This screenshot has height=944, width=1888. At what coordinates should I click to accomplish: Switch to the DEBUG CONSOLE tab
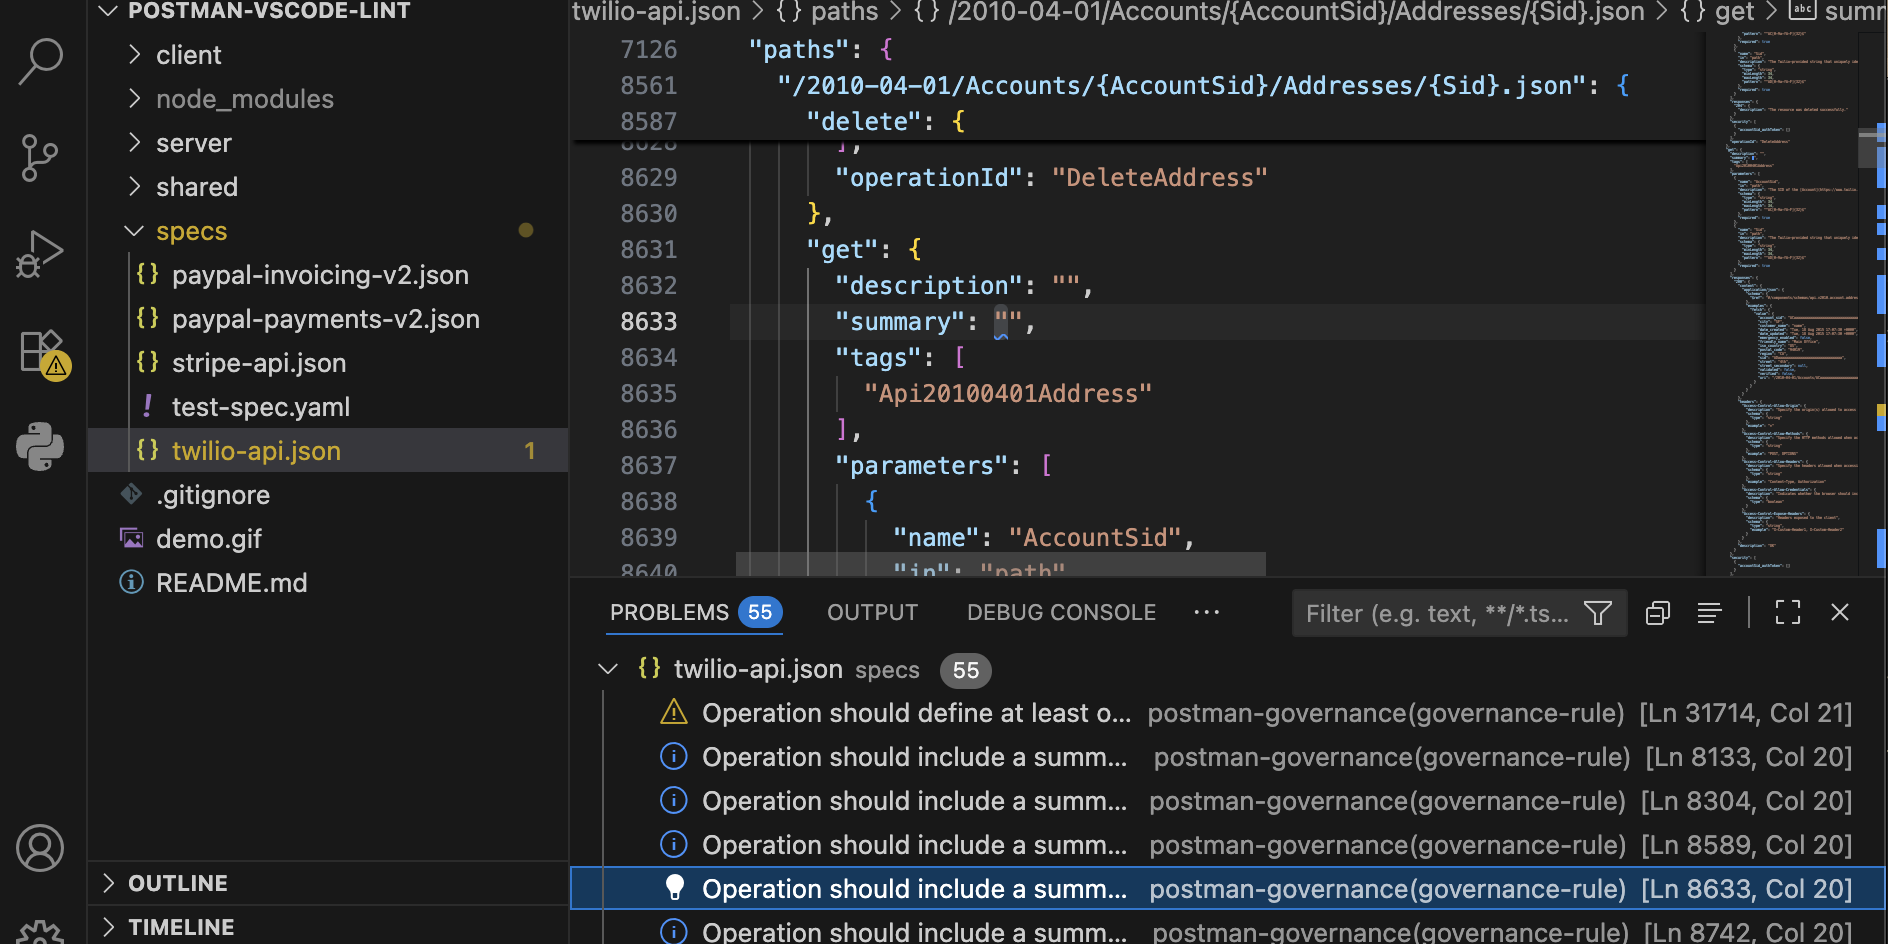pos(1060,612)
